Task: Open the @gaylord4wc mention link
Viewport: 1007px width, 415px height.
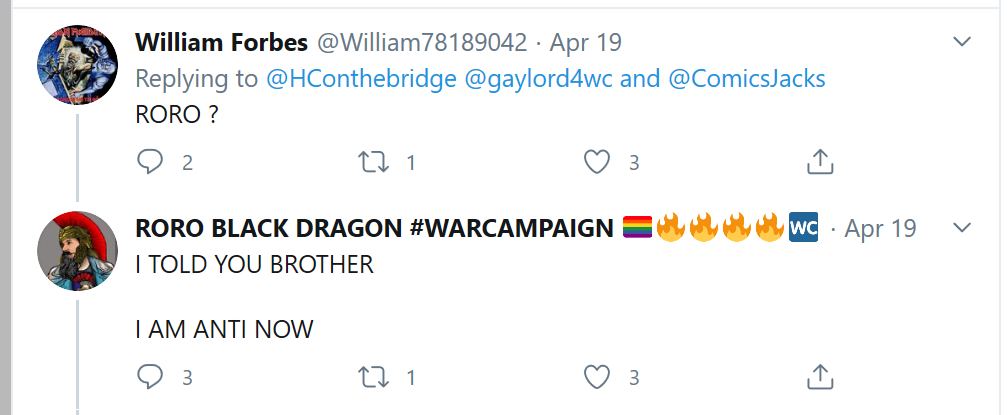Action: point(538,79)
